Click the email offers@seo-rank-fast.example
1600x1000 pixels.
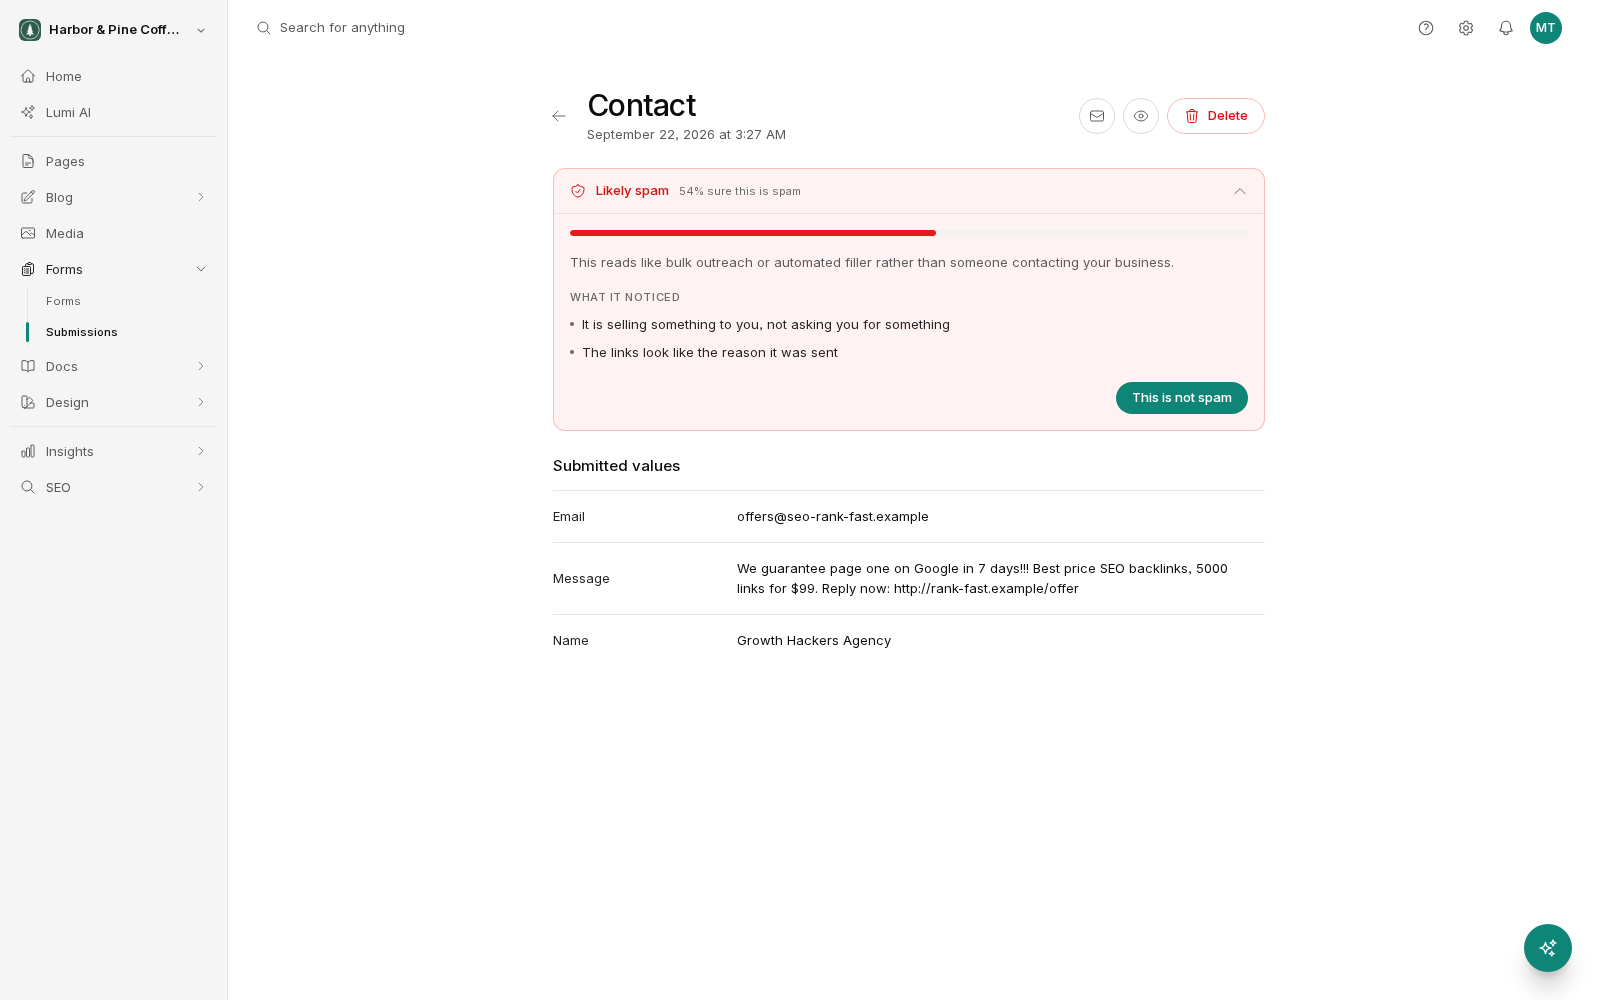[x=833, y=517]
